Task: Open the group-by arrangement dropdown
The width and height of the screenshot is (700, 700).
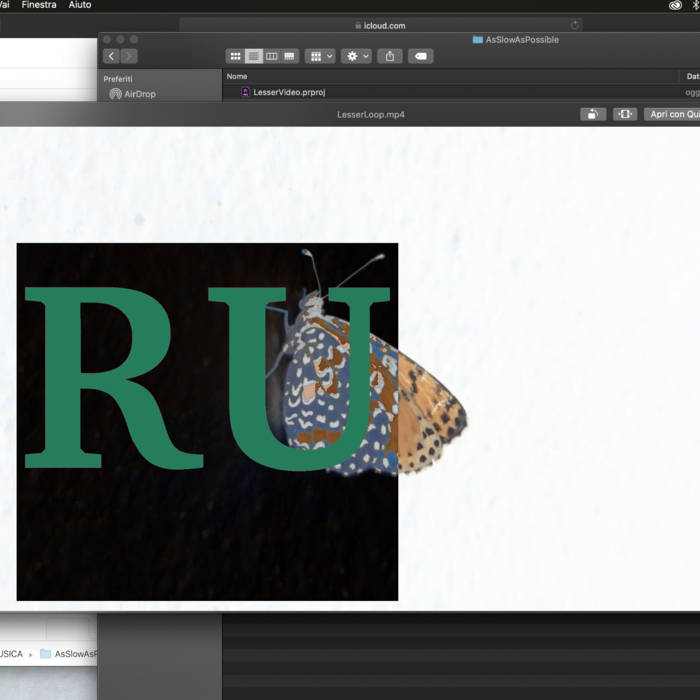Action: point(320,56)
